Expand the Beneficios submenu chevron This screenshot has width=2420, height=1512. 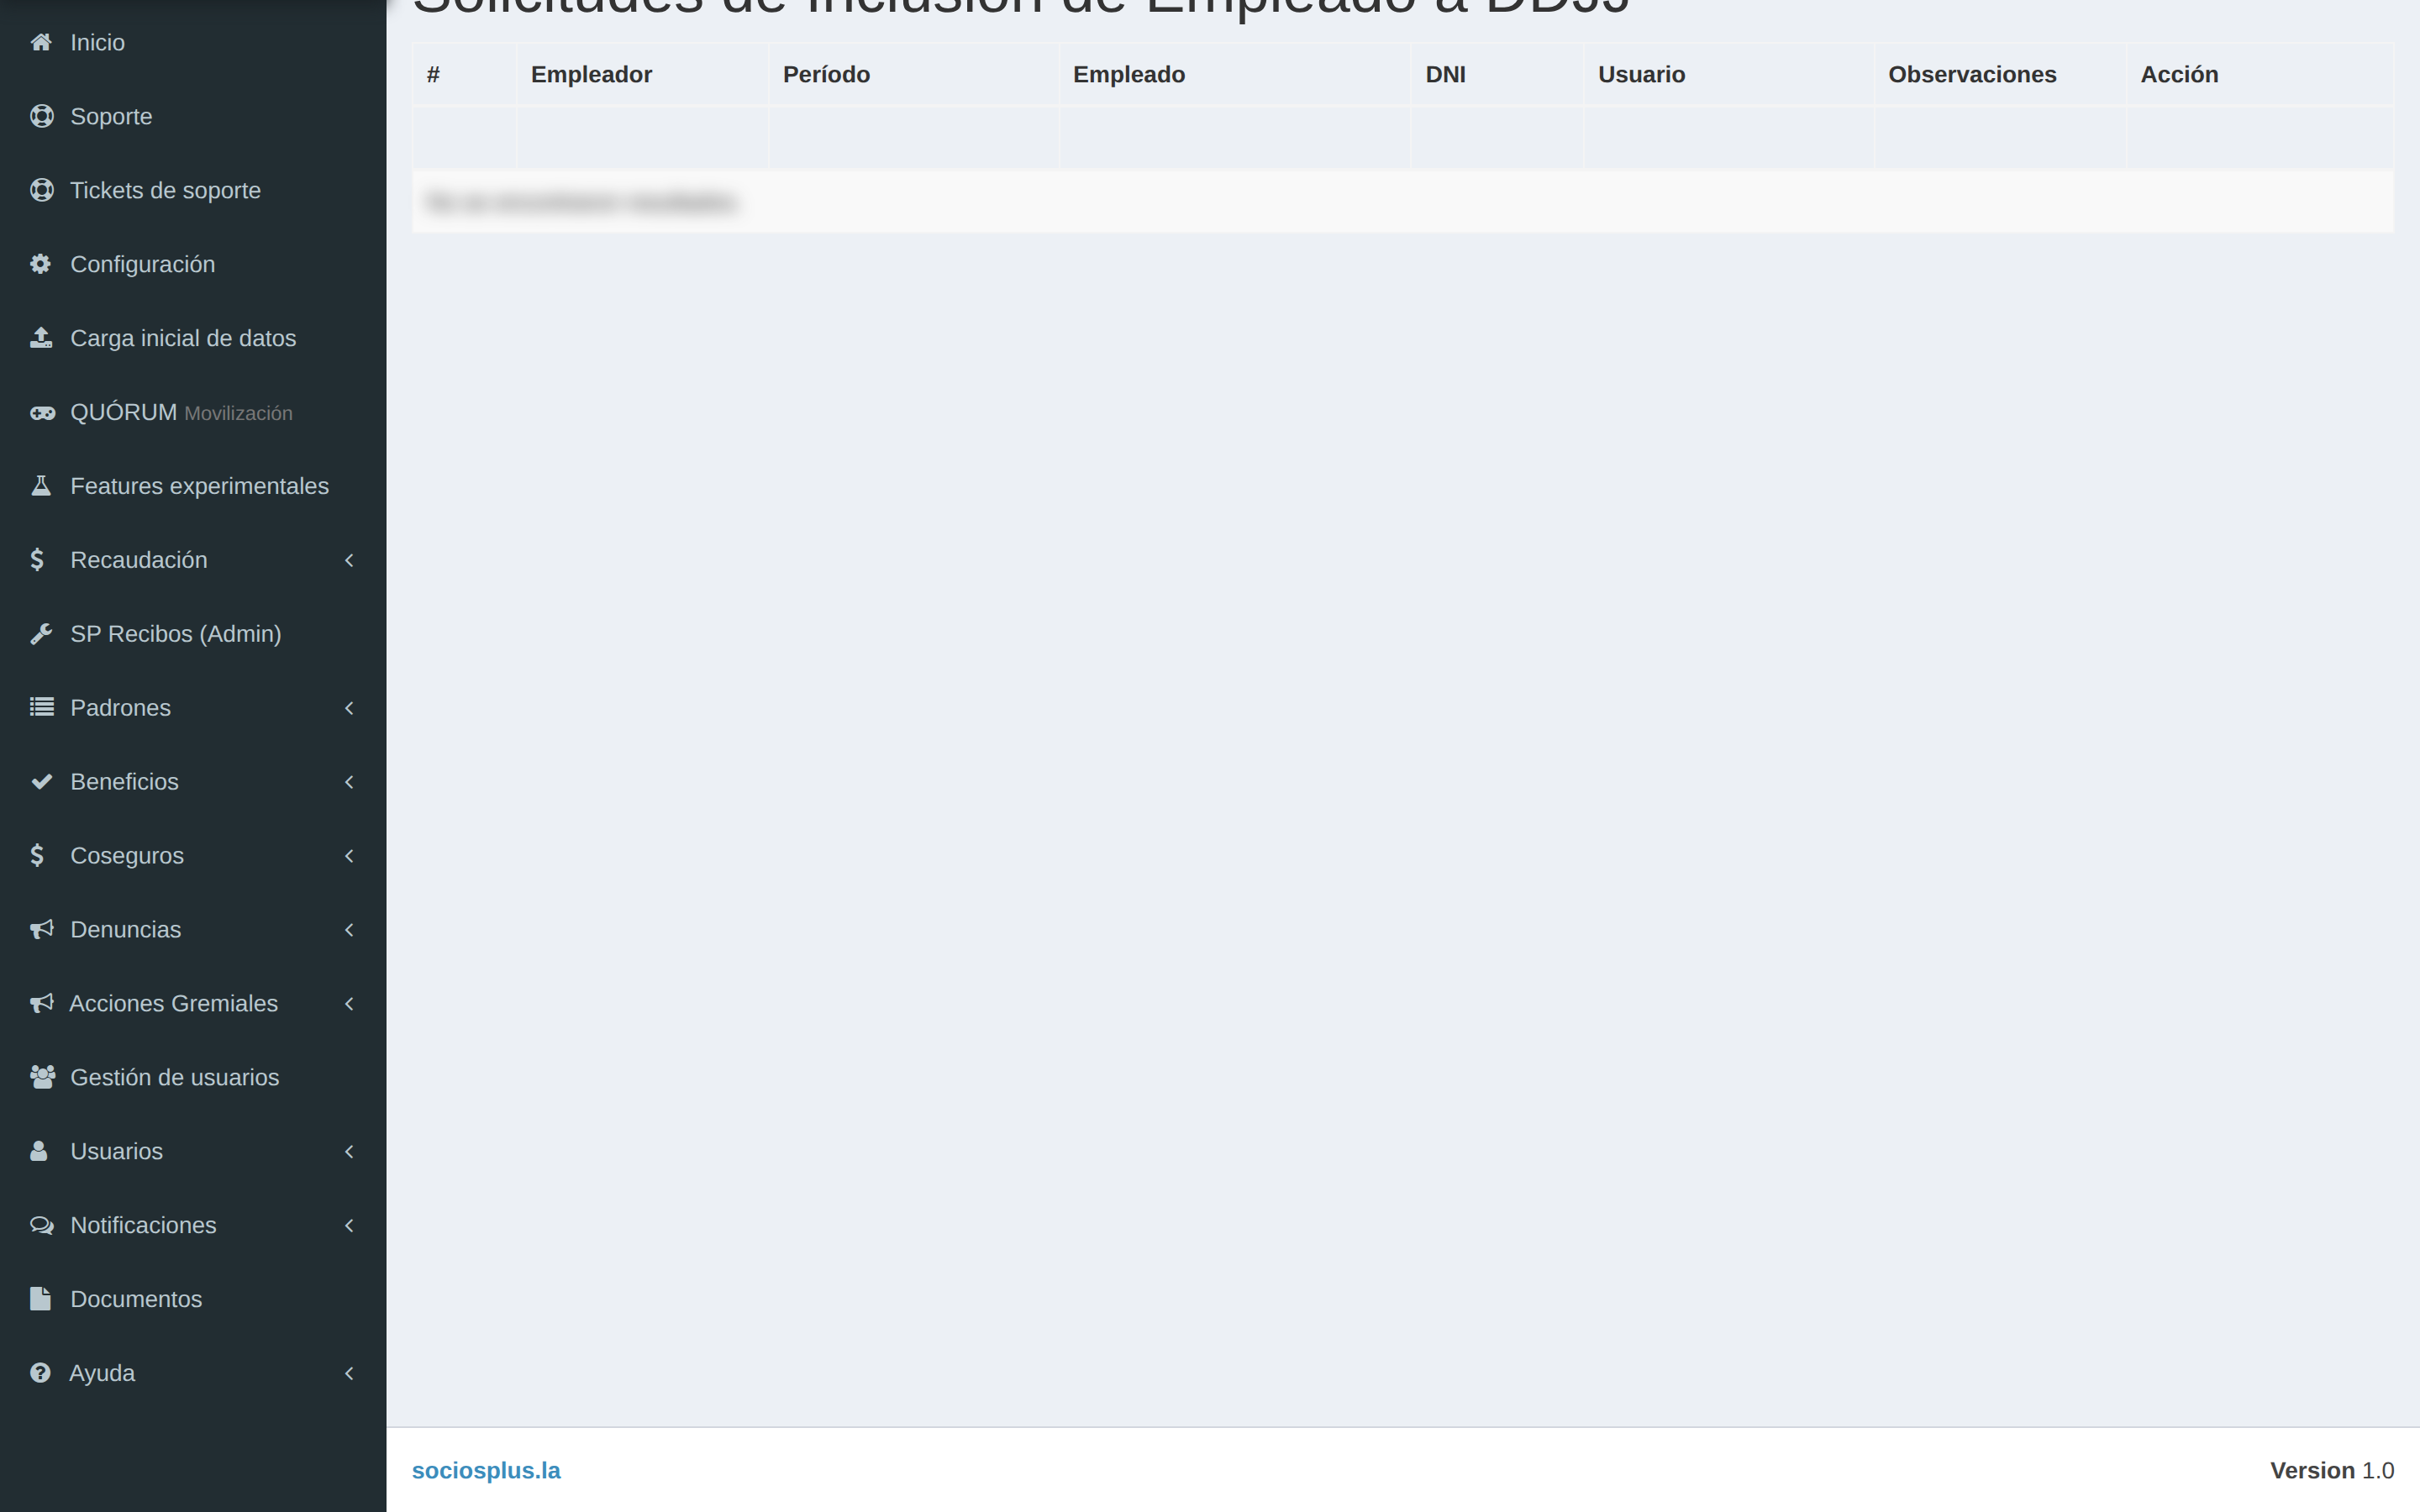349,782
